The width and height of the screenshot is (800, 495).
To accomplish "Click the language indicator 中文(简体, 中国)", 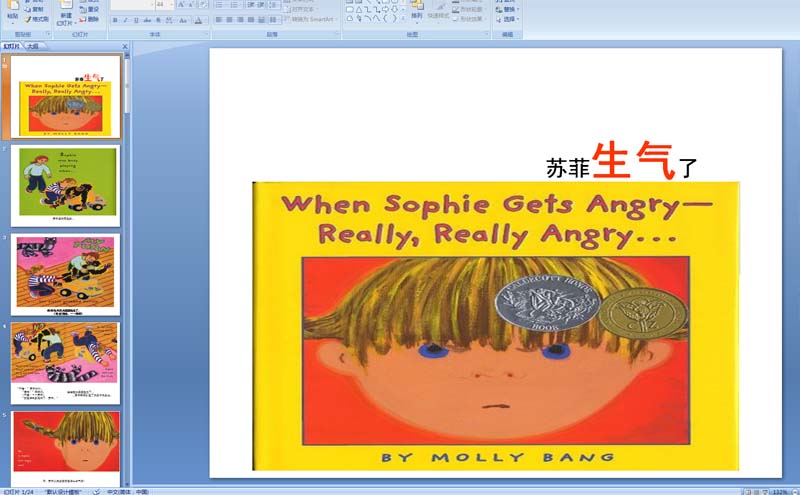I will 127,491.
